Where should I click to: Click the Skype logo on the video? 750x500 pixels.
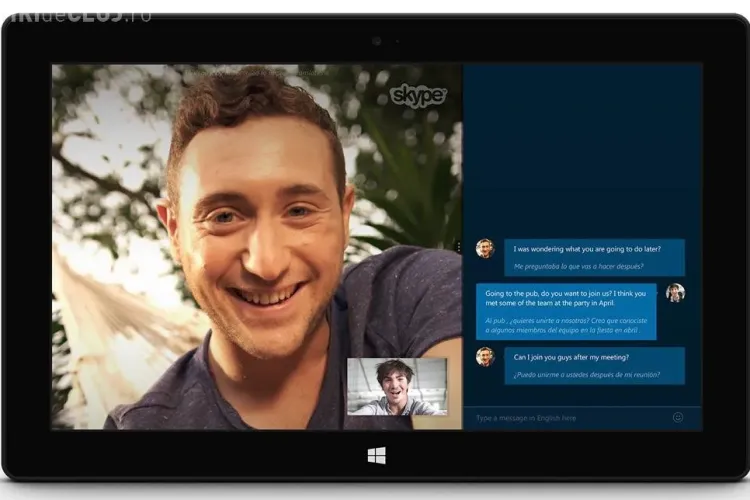(417, 95)
